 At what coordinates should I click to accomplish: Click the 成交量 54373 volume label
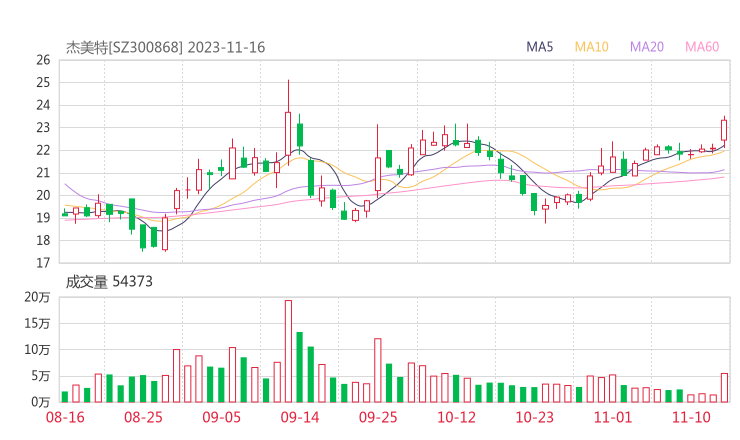tap(109, 282)
